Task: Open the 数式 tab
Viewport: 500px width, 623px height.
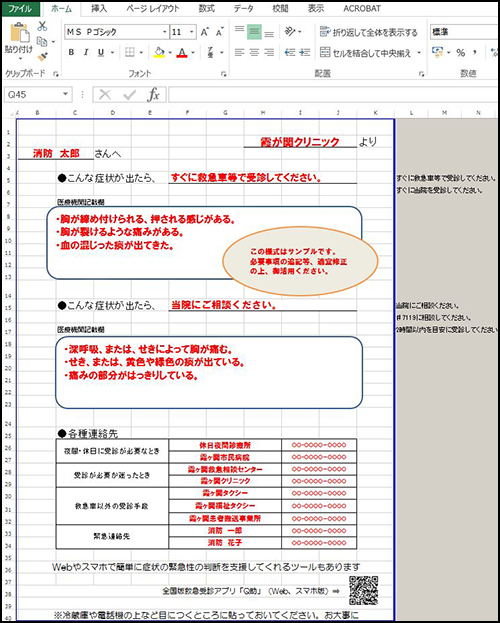Action: tap(207, 8)
